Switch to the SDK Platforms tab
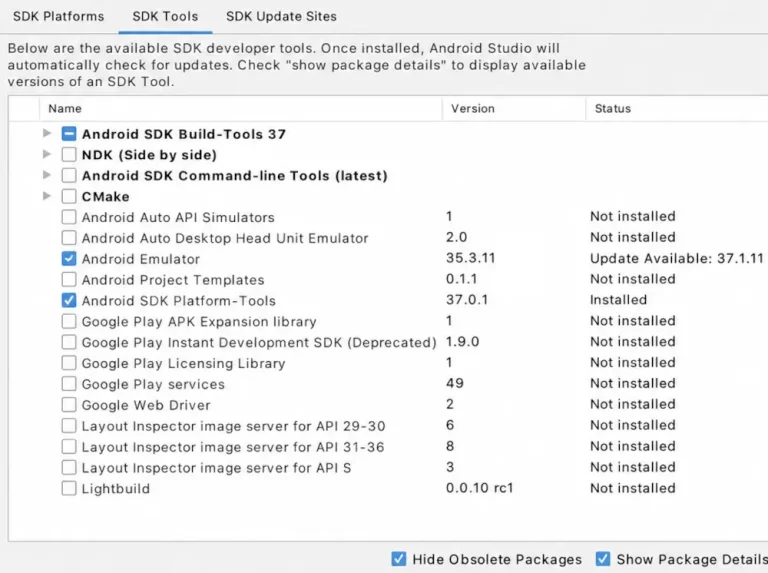This screenshot has width=768, height=573. click(58, 16)
